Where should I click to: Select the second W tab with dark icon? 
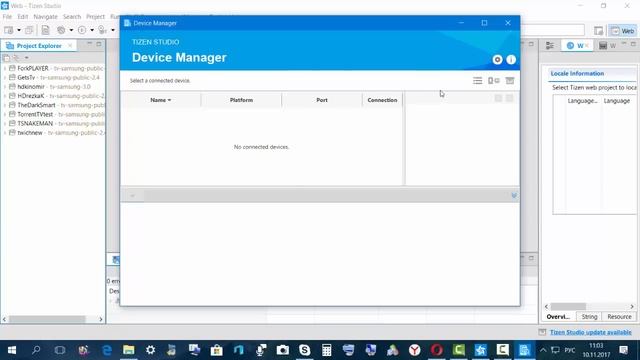pos(607,46)
